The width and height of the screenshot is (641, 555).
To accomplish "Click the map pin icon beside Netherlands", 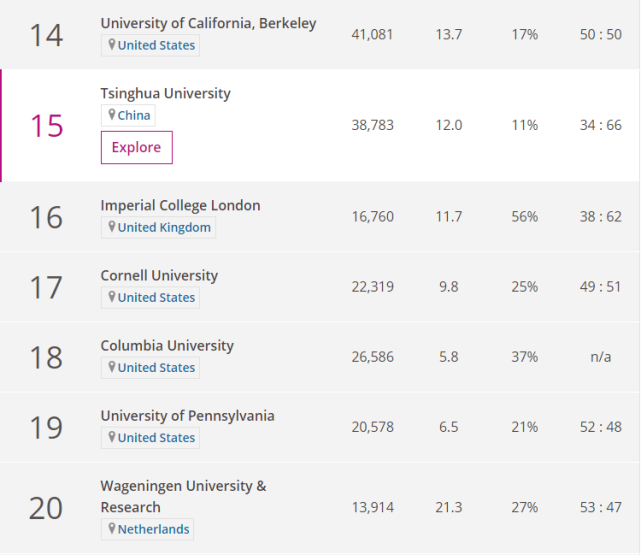I will (x=112, y=529).
